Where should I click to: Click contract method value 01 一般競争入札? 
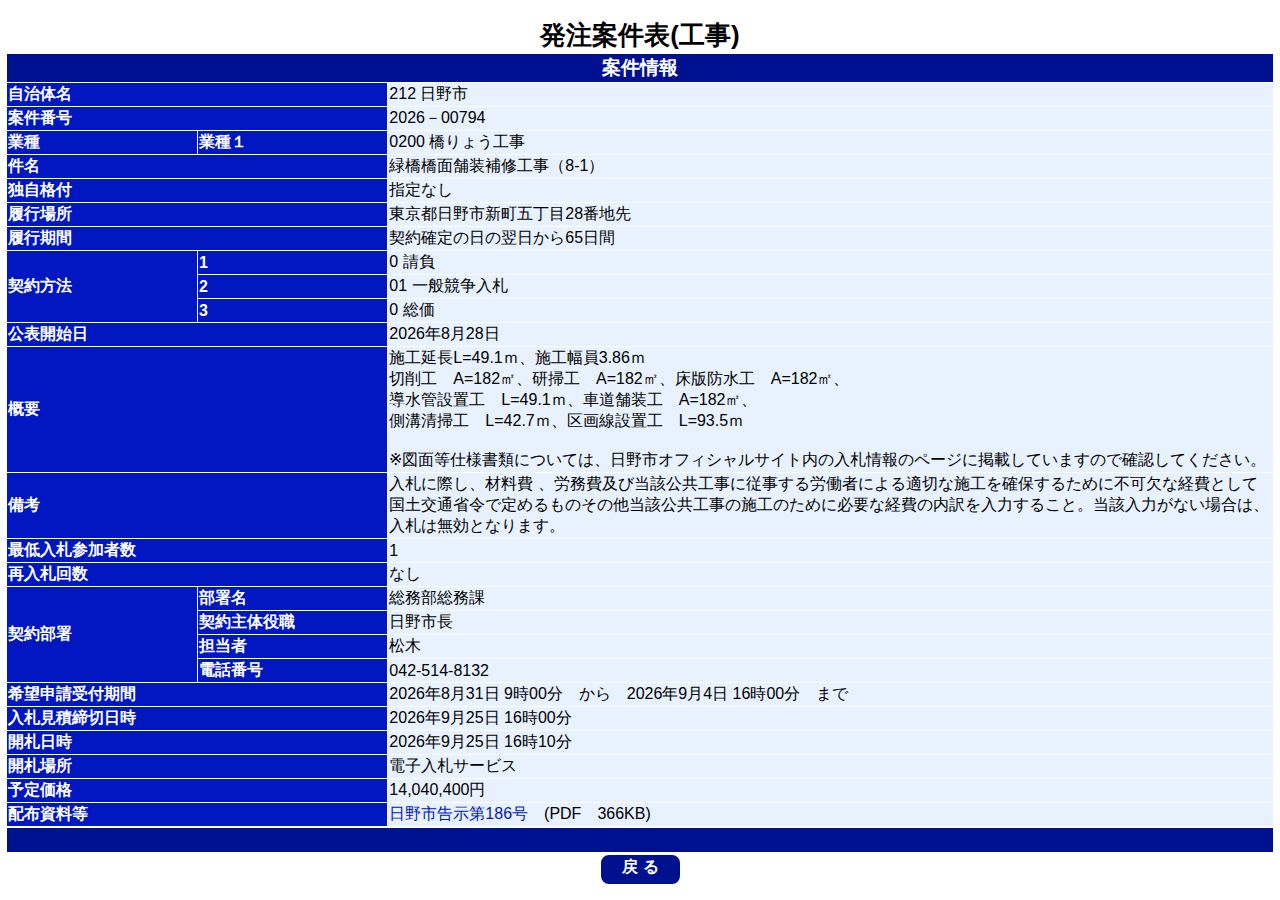click(x=448, y=286)
